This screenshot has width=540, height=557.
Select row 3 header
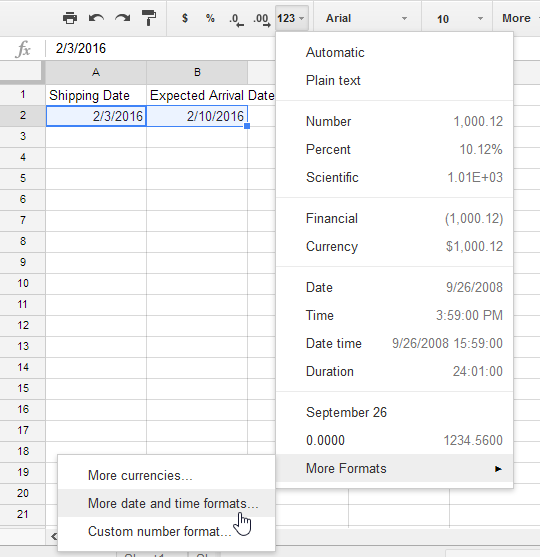[x=23, y=137]
